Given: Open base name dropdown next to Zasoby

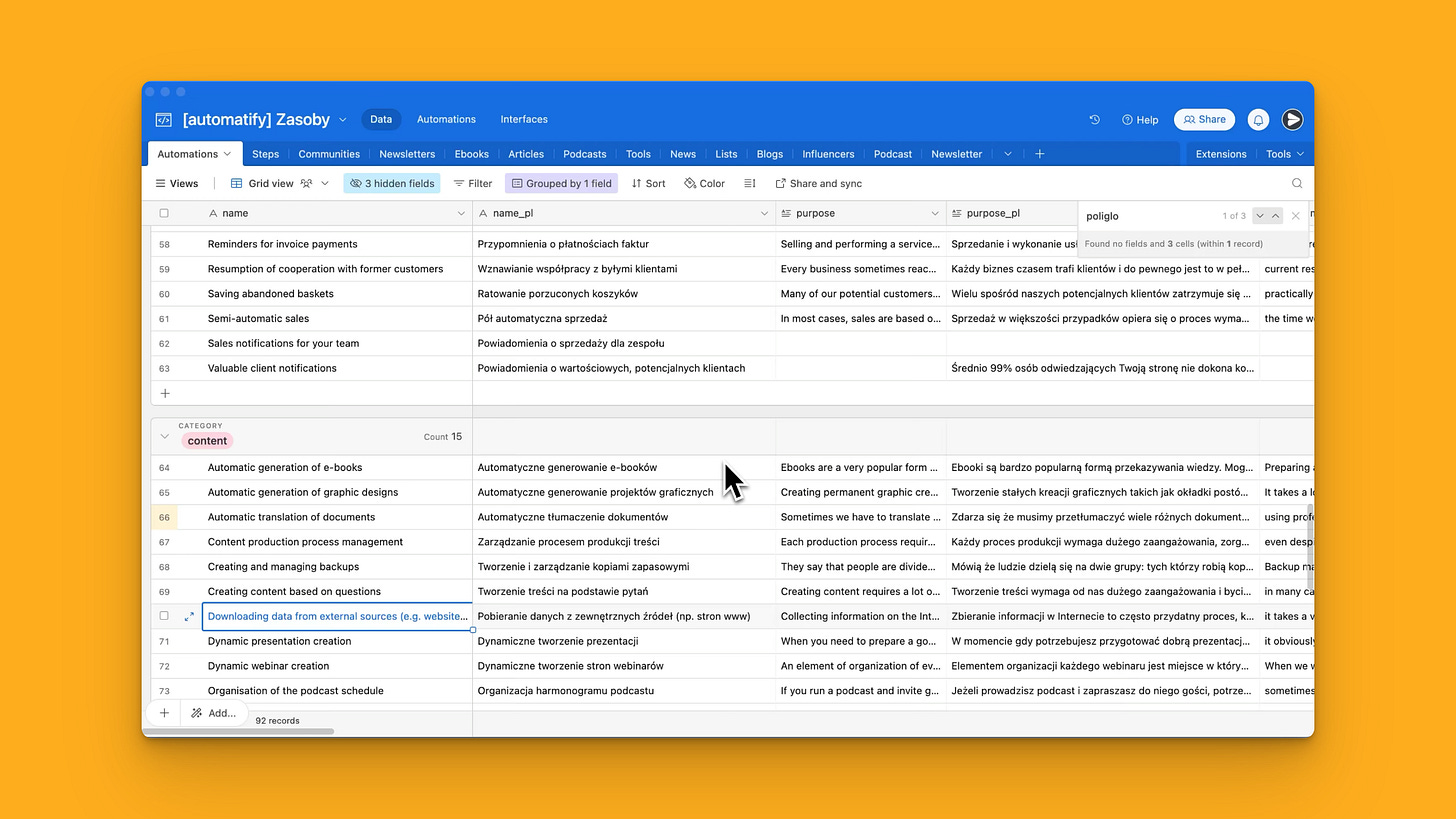Looking at the screenshot, I should (x=342, y=120).
